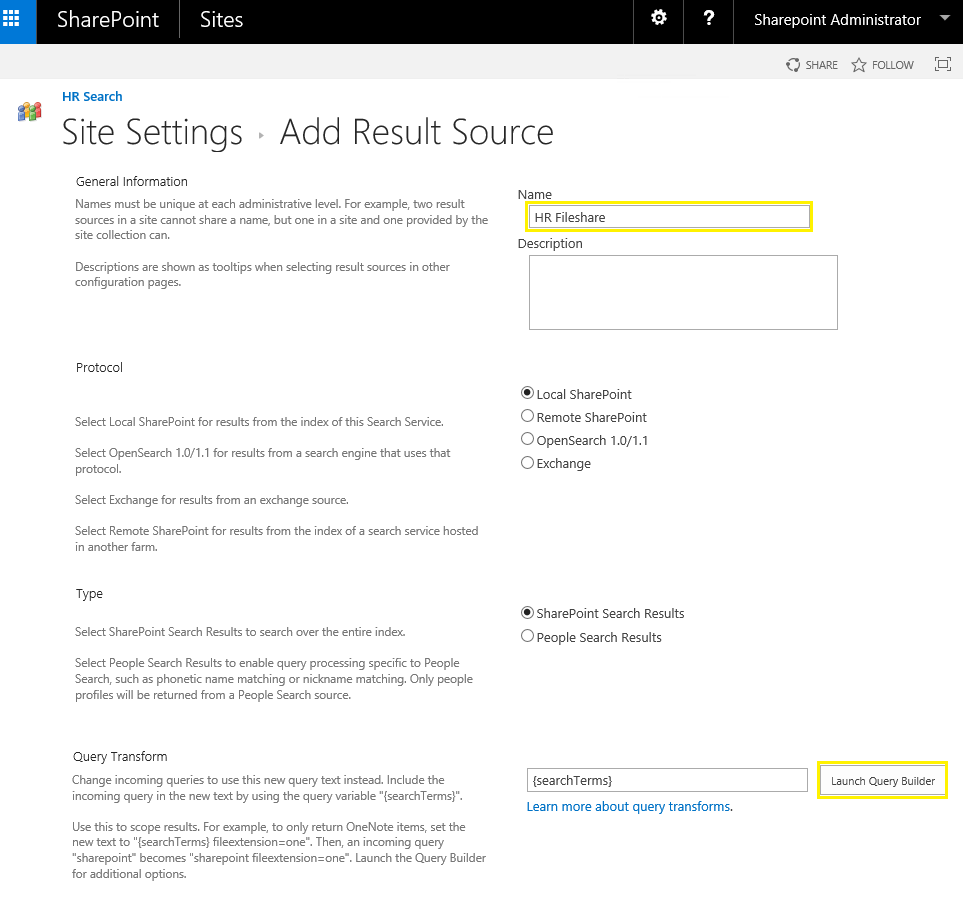Click the Launch Query Builder button
The image size is (965, 903).
[882, 780]
